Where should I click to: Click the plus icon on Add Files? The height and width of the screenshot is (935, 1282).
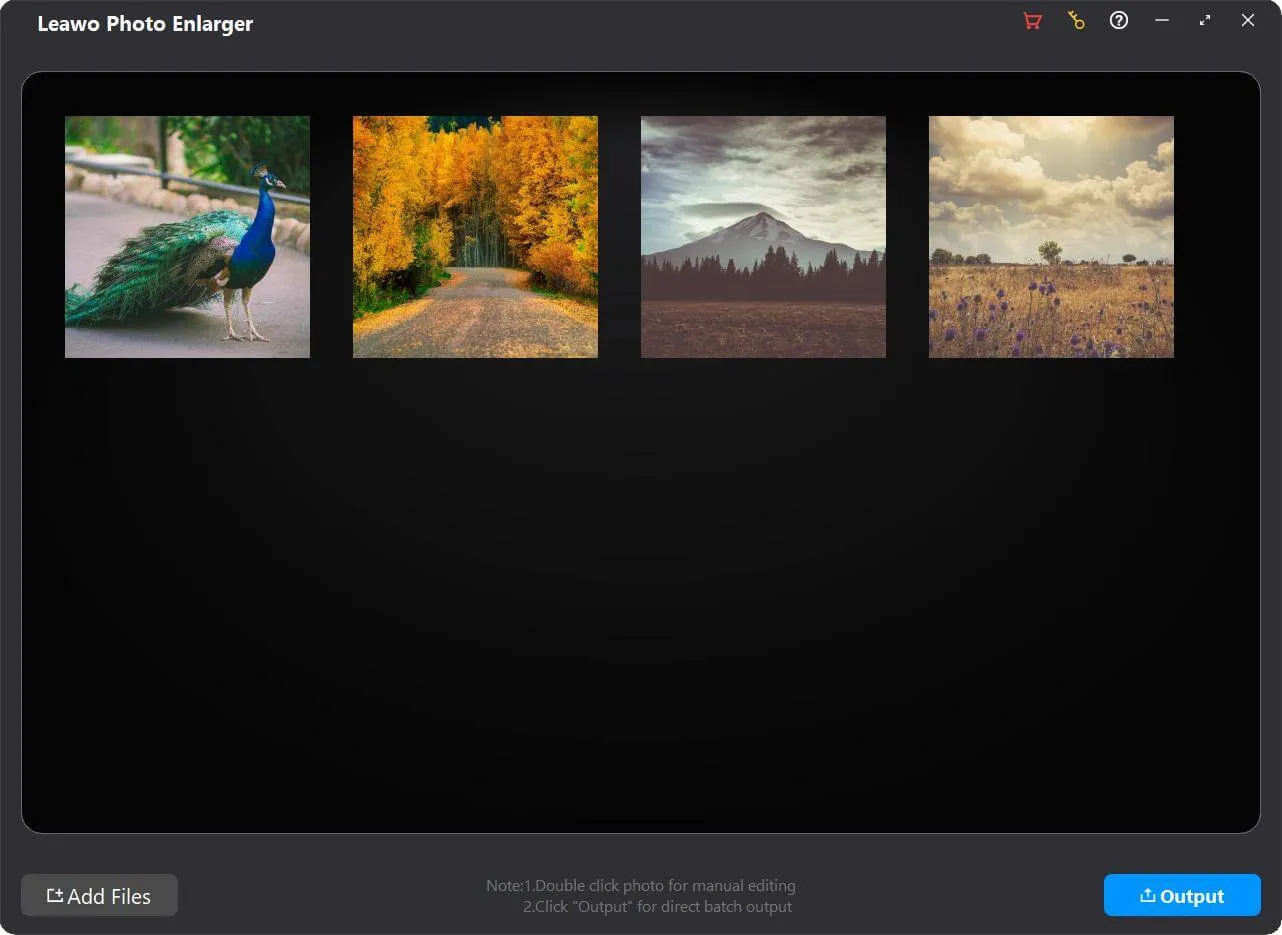pyautogui.click(x=55, y=895)
